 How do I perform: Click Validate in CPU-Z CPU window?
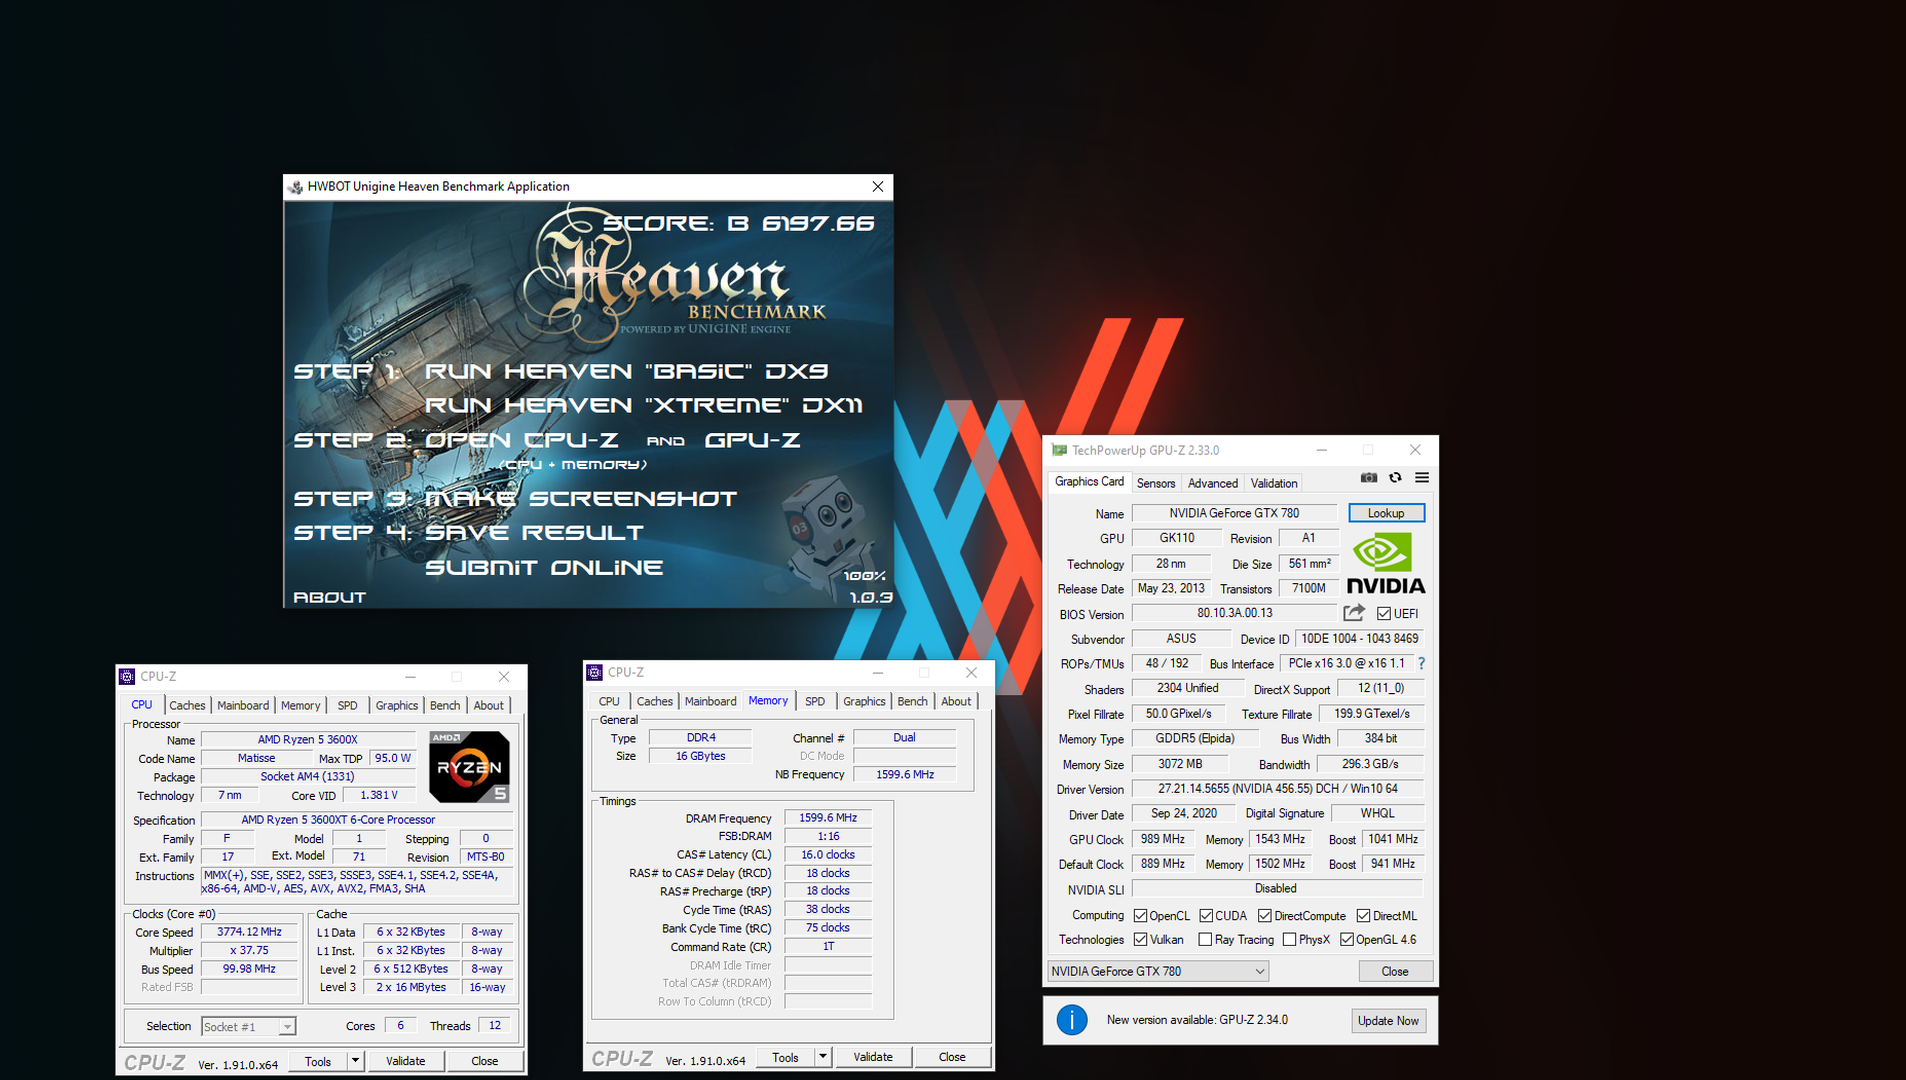[405, 1061]
